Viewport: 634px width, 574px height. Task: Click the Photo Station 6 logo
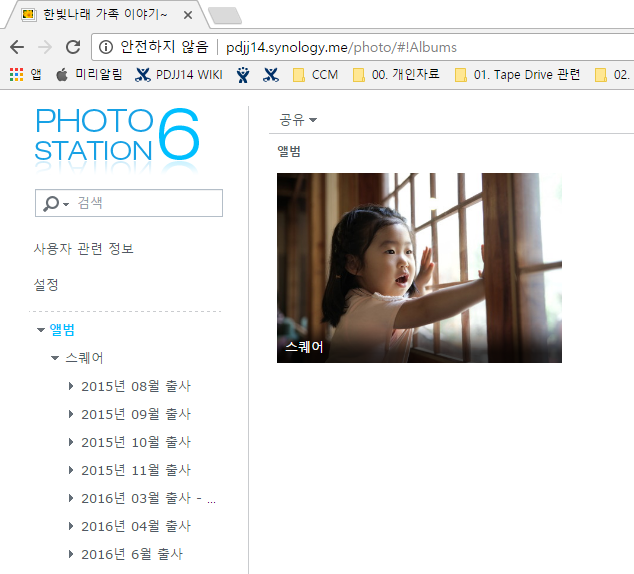117,134
